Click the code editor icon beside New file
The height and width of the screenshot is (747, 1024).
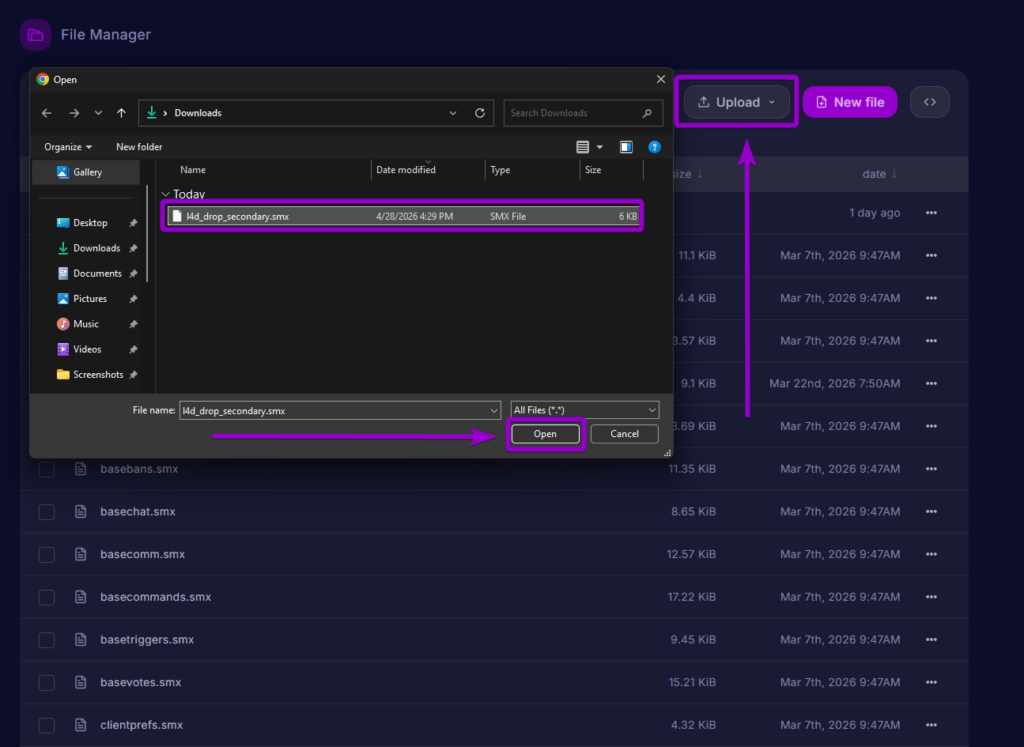click(929, 101)
